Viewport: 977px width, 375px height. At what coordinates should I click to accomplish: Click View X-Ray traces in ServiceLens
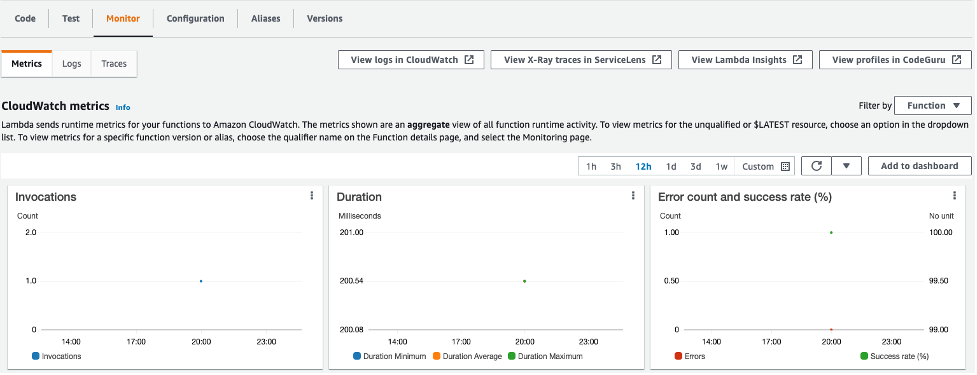(581, 60)
